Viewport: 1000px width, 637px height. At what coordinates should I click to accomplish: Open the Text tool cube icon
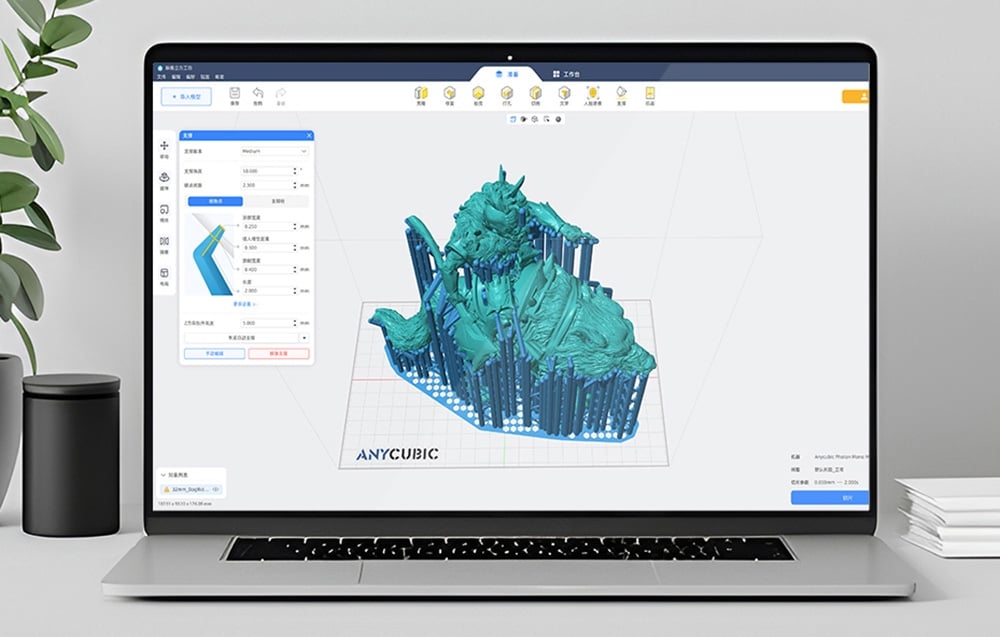click(x=564, y=95)
